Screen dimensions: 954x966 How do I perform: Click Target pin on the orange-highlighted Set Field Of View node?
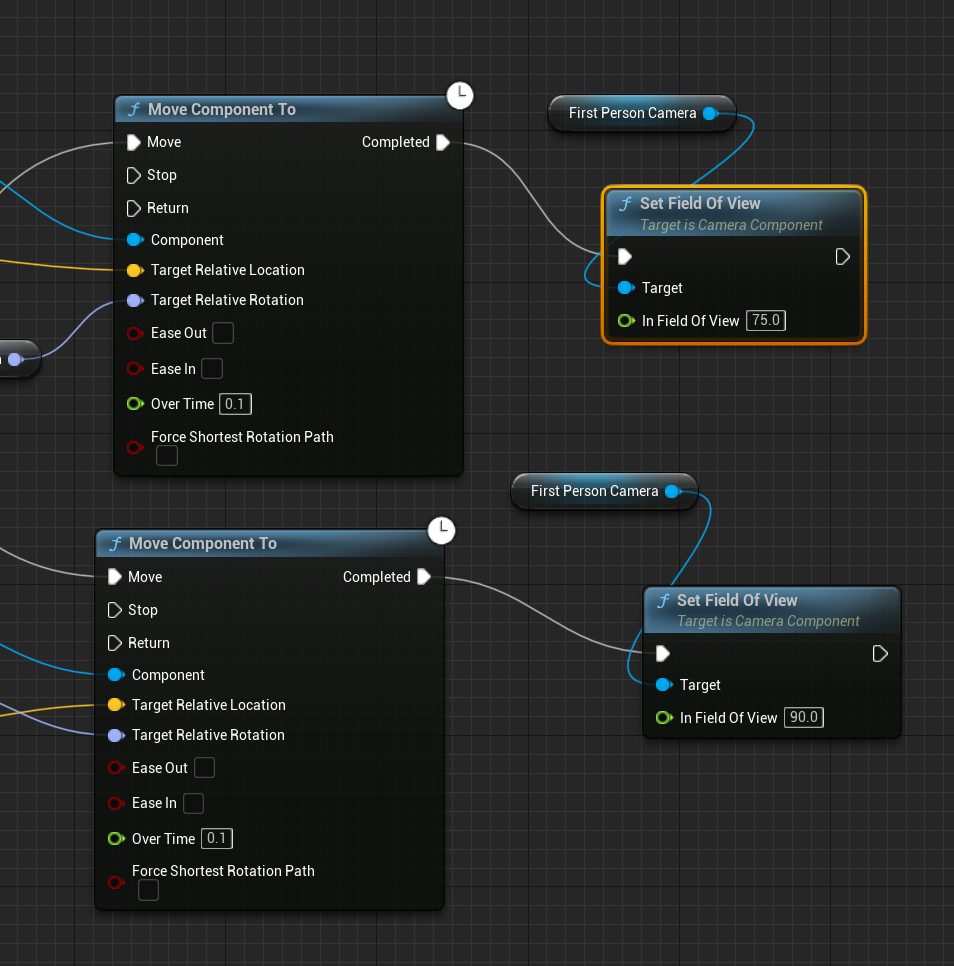[x=626, y=288]
